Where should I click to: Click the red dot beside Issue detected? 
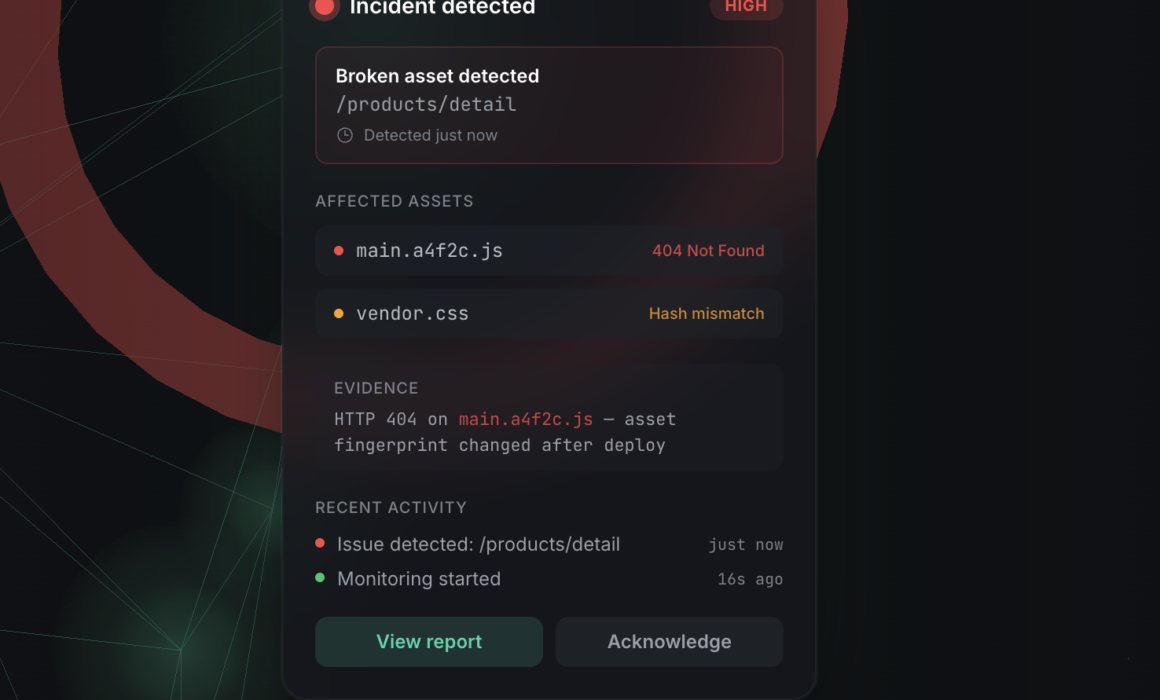(x=320, y=543)
